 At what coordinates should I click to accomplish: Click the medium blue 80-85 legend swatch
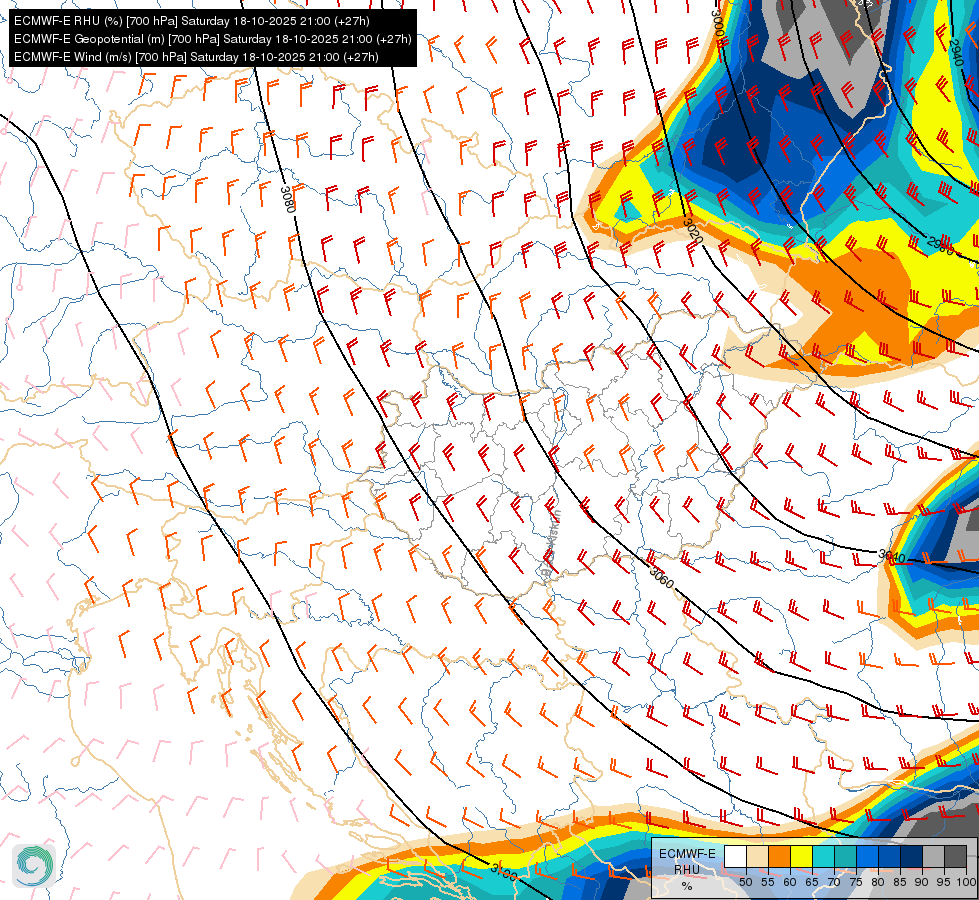[889, 857]
